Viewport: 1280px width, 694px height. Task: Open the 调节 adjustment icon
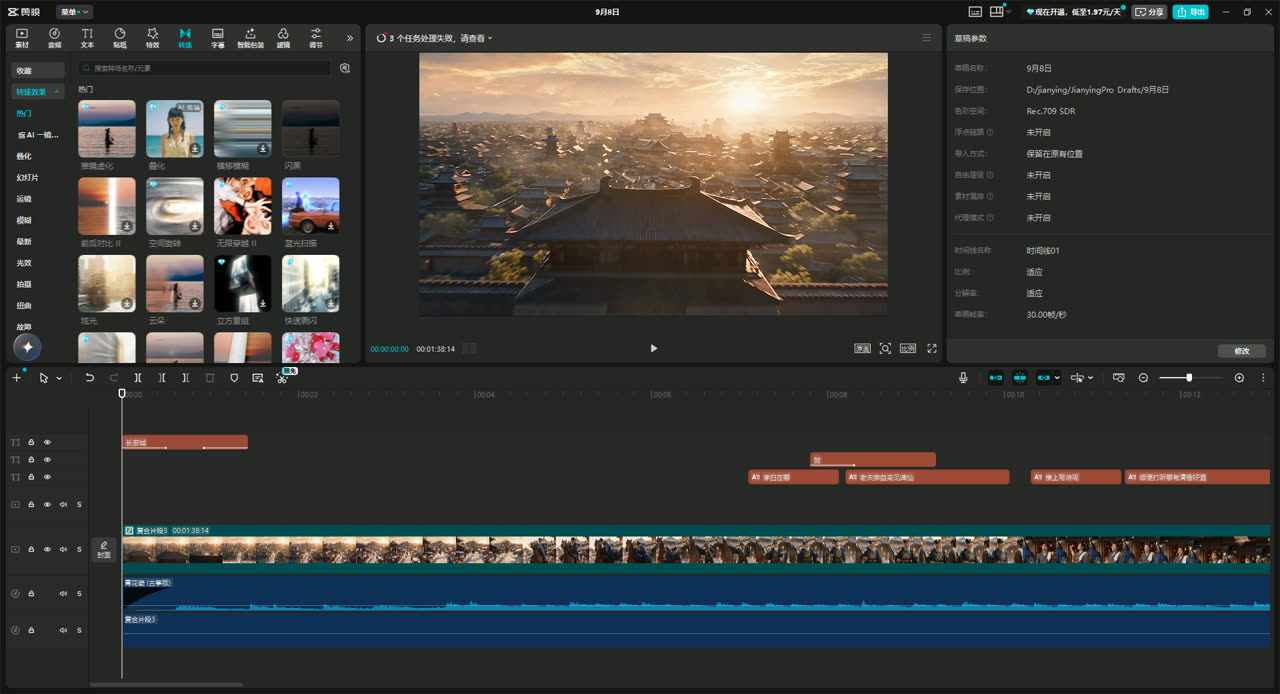(316, 38)
